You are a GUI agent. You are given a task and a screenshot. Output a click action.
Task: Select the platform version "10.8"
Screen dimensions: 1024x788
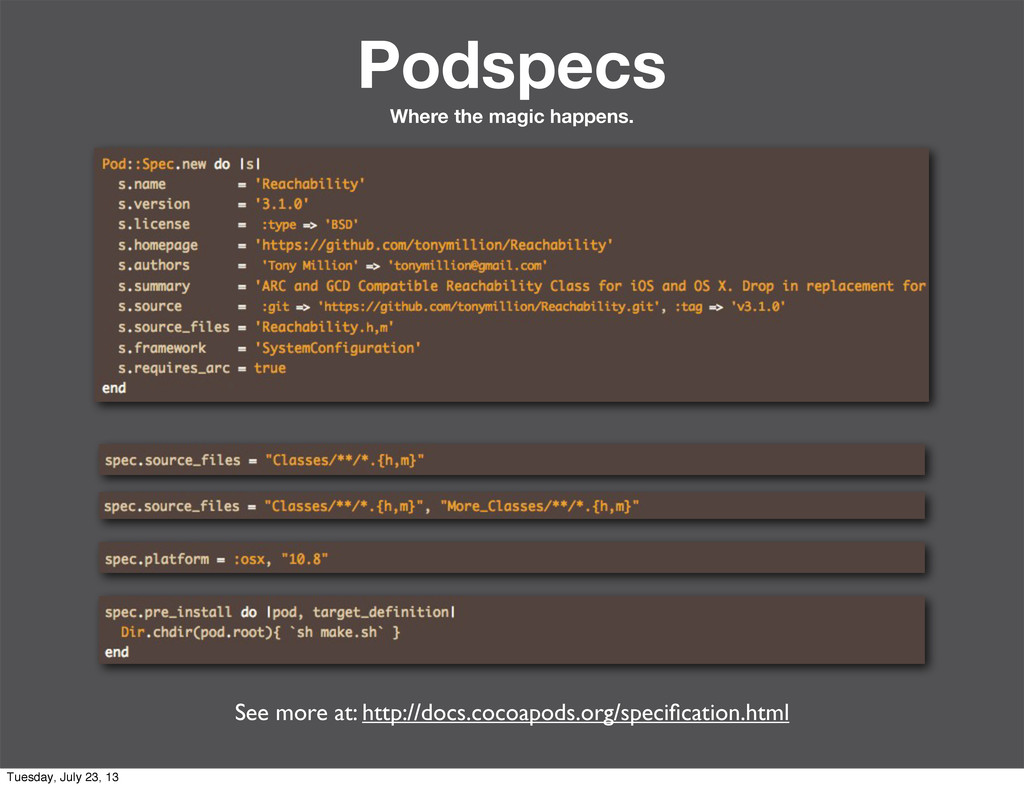(x=304, y=559)
